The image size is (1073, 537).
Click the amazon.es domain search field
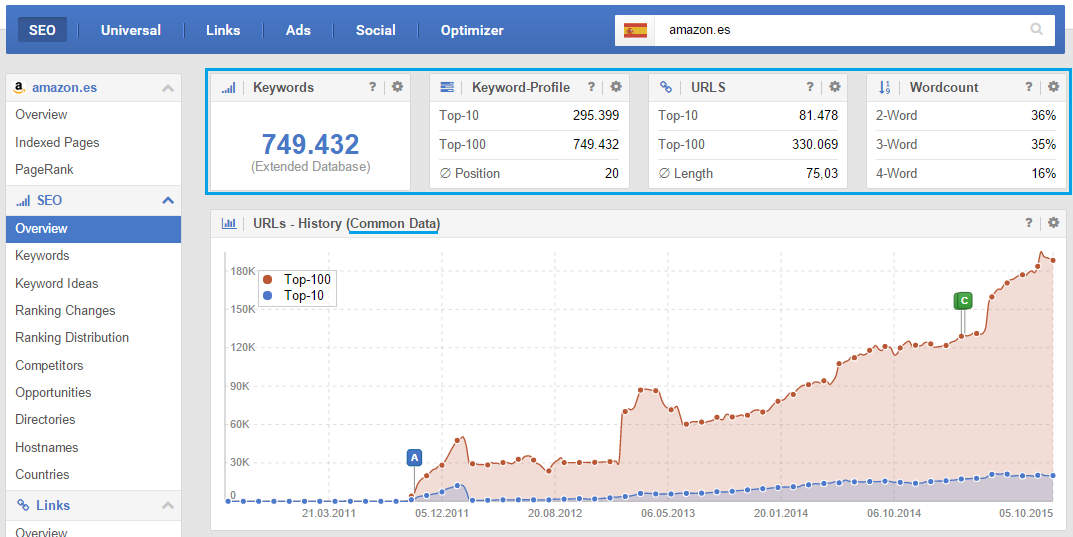[x=840, y=30]
